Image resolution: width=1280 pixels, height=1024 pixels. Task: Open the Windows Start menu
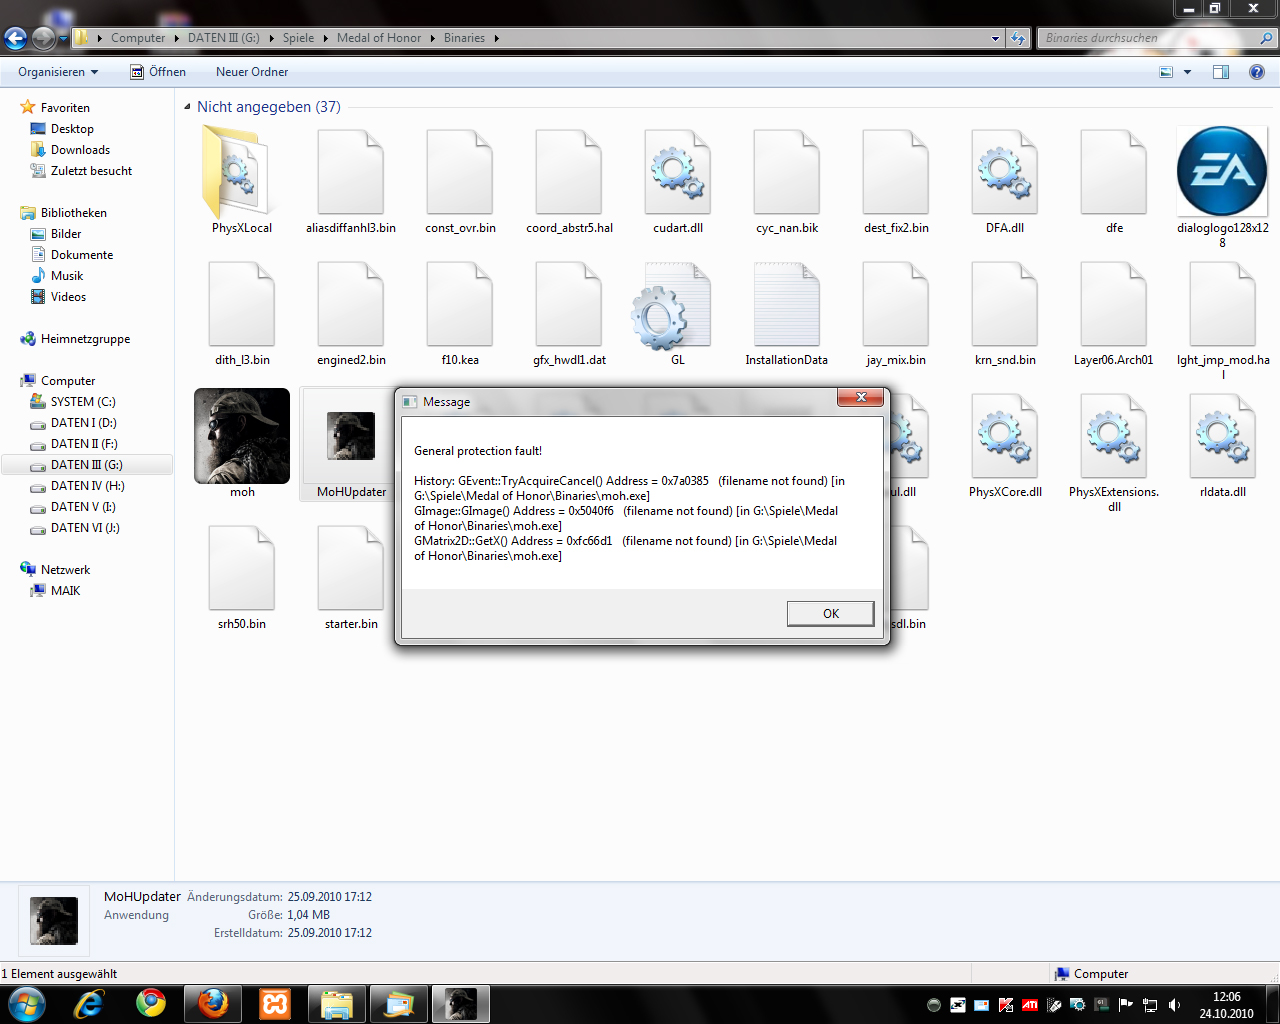pos(25,1003)
